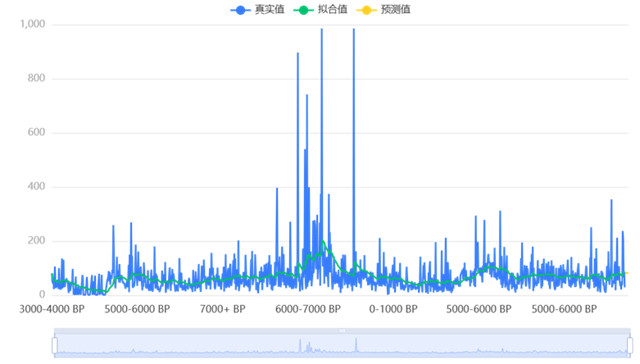Click the left data zoom slider handle
The height and width of the screenshot is (364, 640).
click(x=55, y=345)
